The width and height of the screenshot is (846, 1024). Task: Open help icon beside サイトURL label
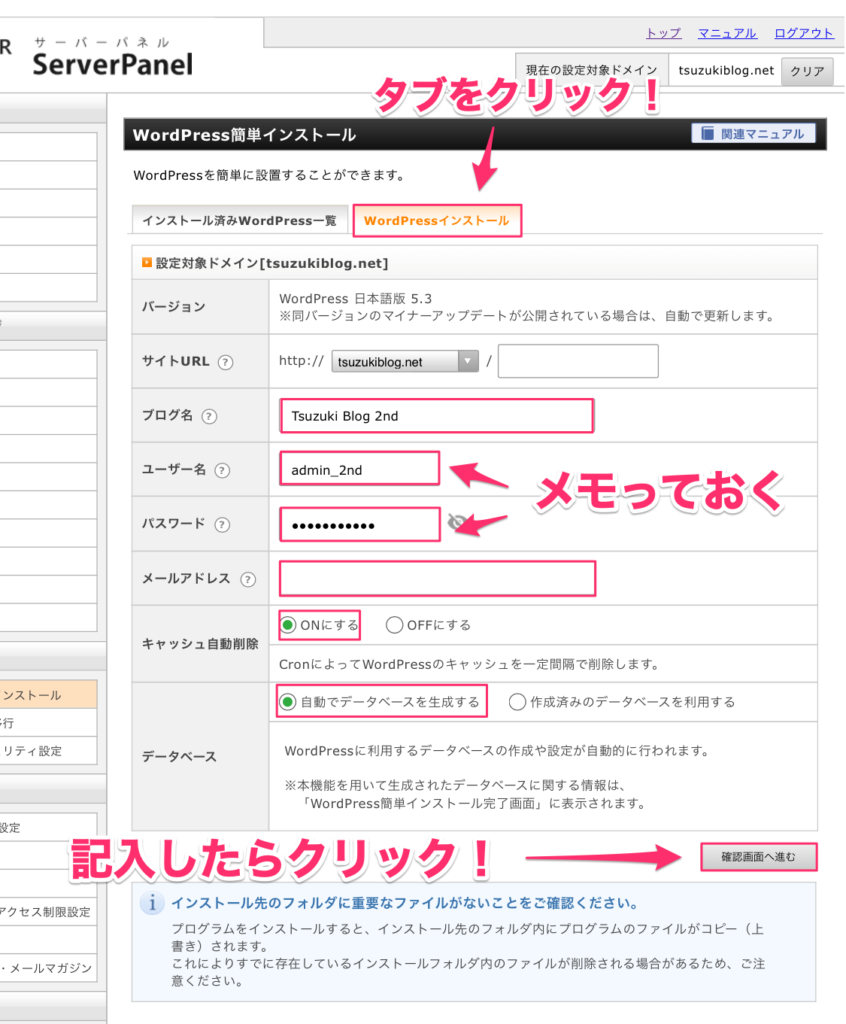(225, 362)
